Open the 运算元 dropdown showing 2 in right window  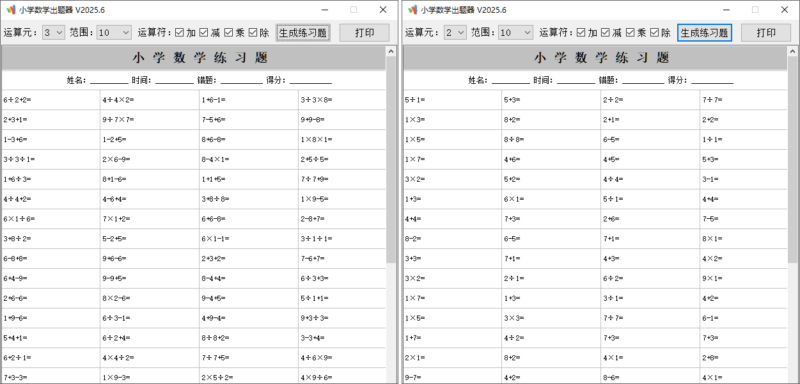[455, 33]
